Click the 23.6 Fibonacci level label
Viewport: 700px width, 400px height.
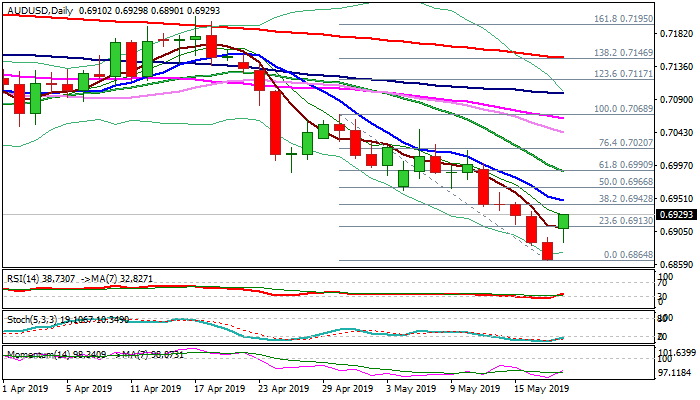(x=626, y=221)
